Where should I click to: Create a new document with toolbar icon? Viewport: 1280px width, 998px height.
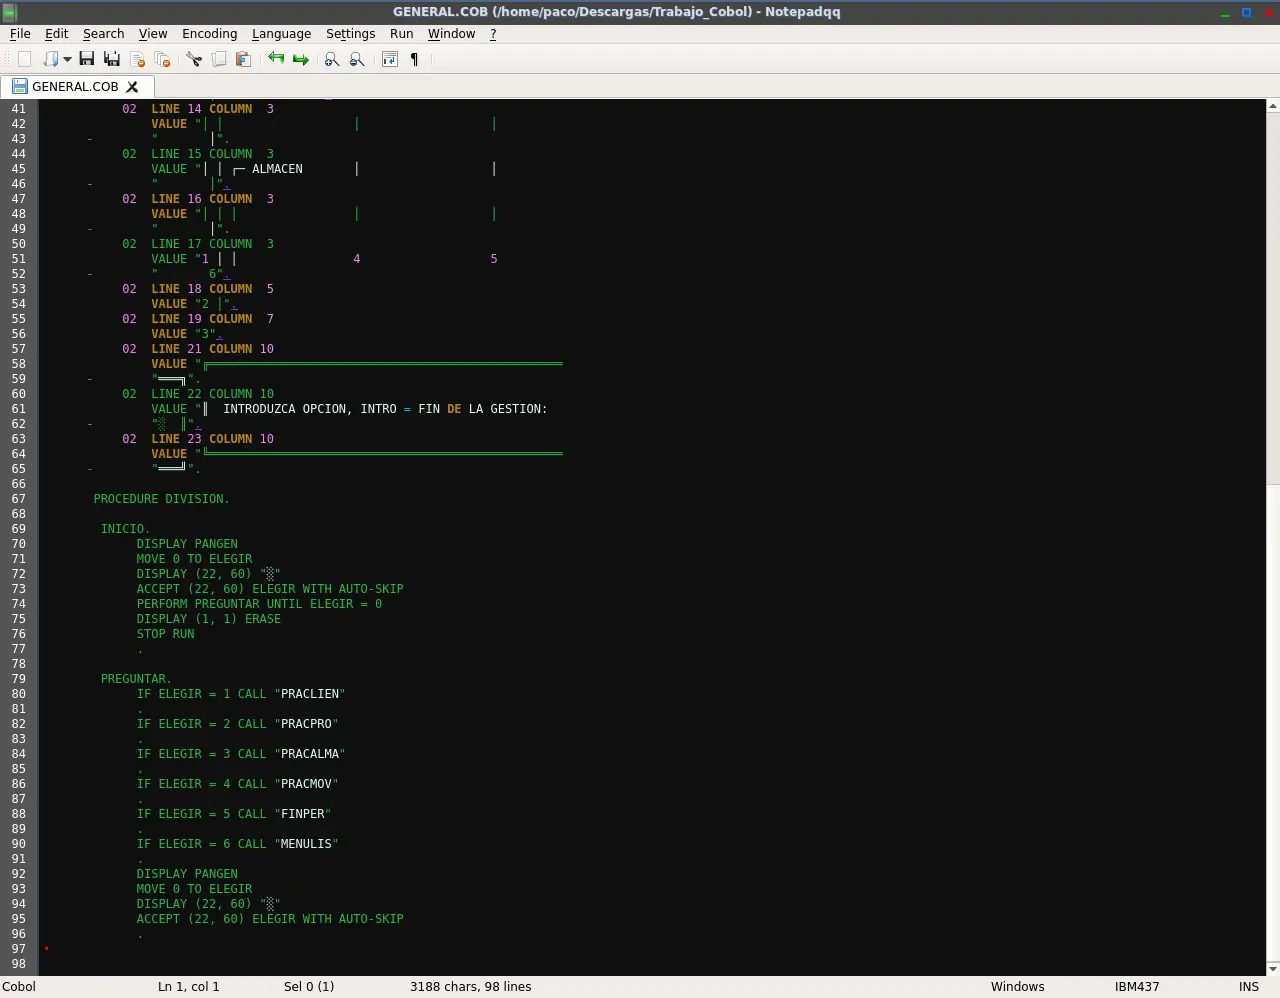24,59
